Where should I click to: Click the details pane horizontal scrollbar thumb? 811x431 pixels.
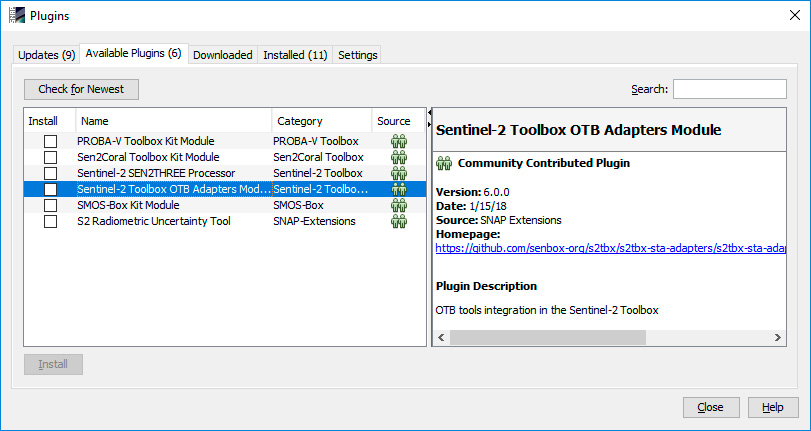pos(548,337)
